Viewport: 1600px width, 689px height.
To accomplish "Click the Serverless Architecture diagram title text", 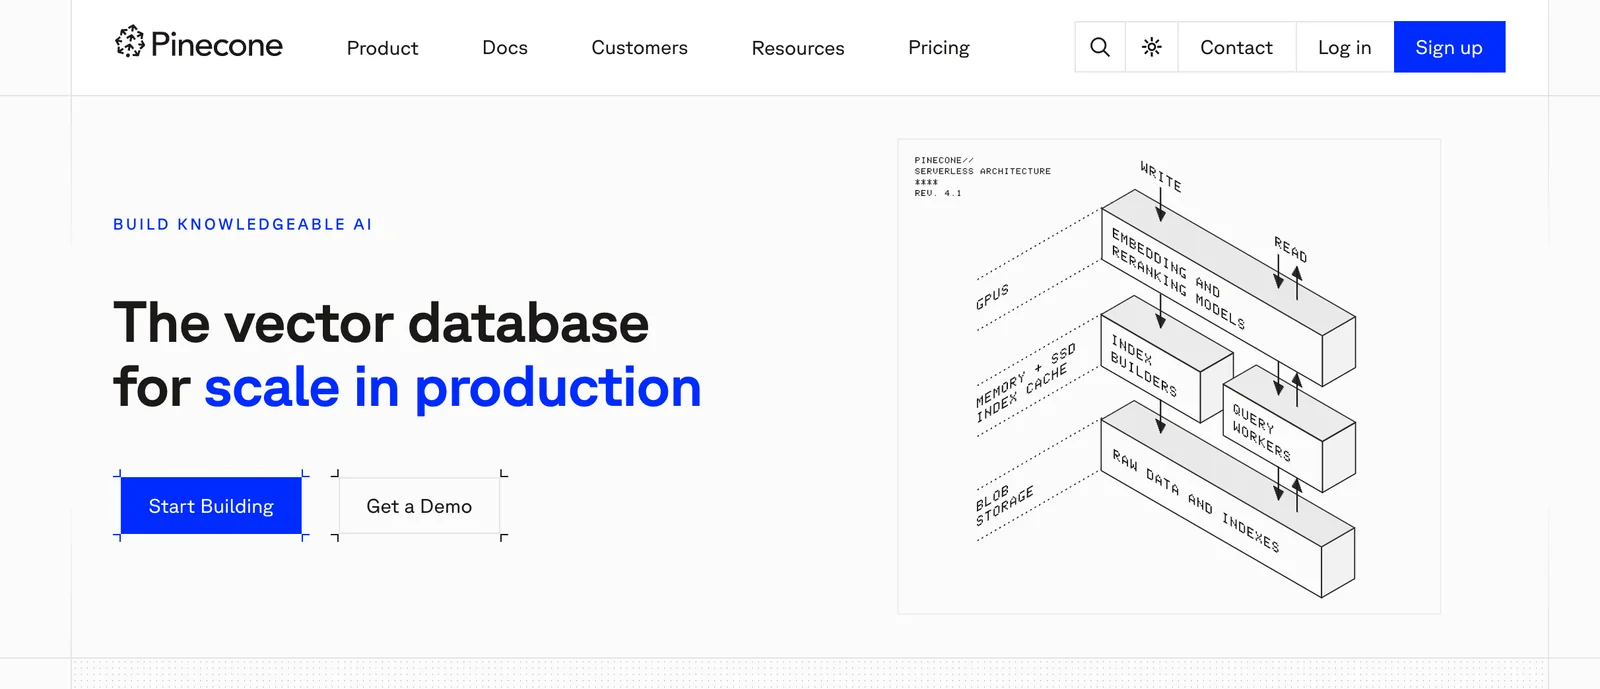I will click(x=982, y=171).
